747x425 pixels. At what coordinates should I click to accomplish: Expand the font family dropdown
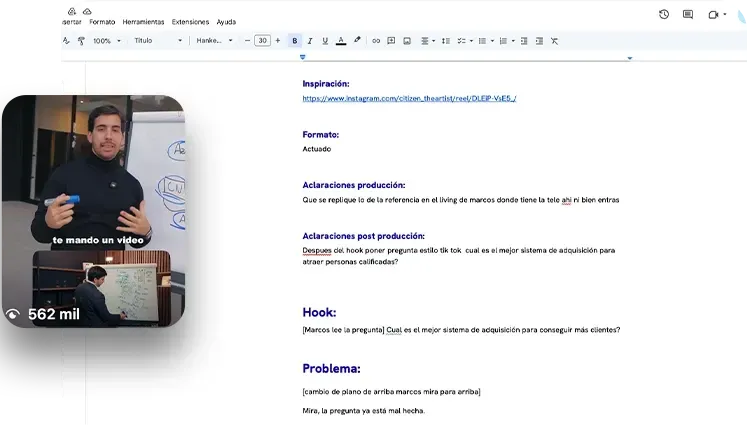pos(214,41)
